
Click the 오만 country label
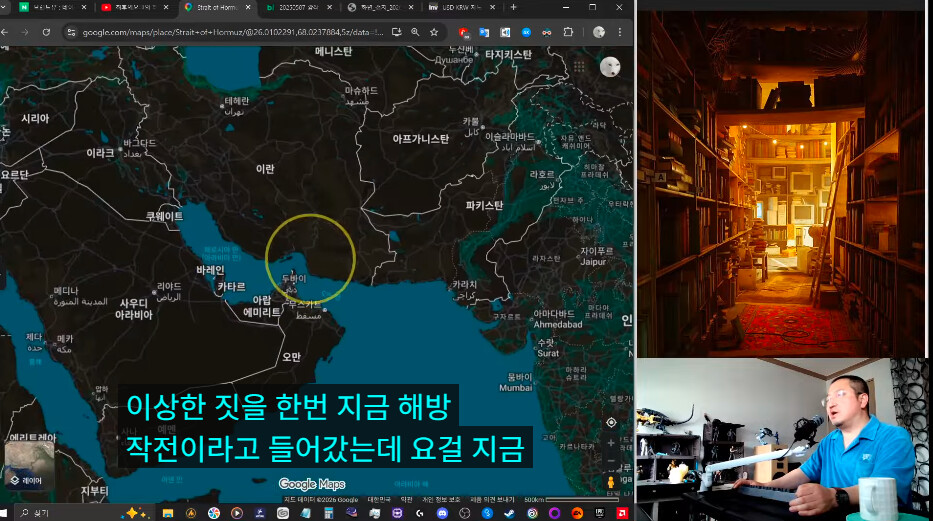click(292, 357)
